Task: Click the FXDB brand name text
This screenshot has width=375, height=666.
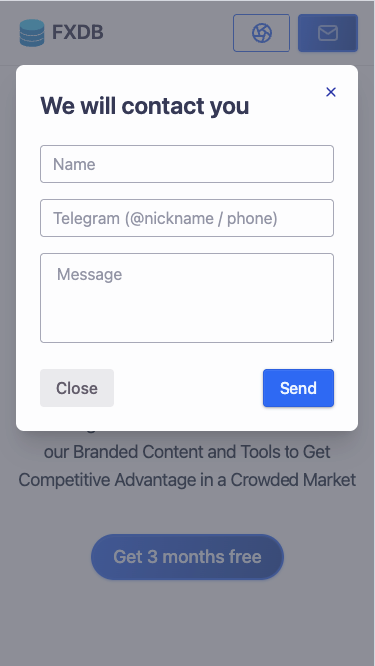Action: click(x=78, y=33)
